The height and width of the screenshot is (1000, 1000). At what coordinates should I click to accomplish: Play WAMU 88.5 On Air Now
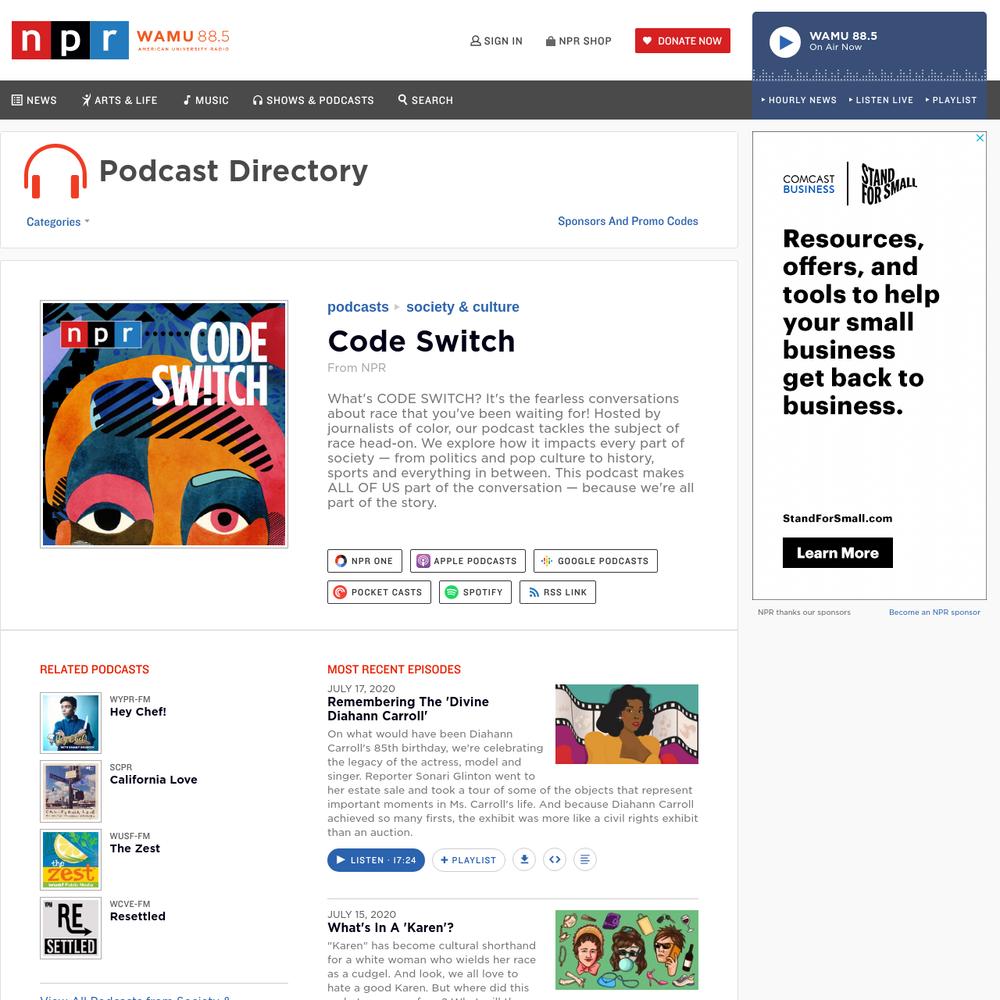784,42
